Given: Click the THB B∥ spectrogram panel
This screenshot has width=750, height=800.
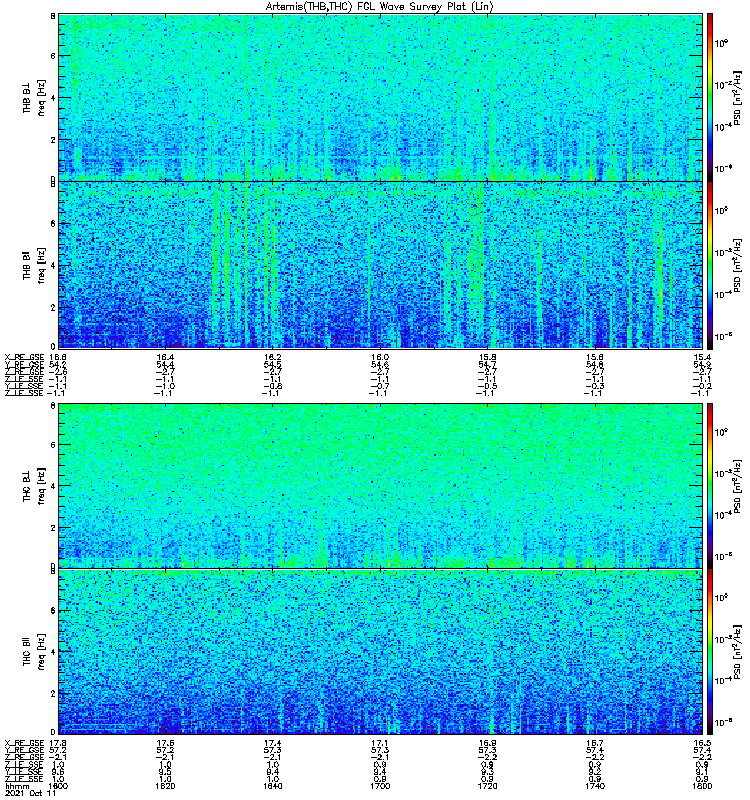Looking at the screenshot, I should coord(381,265).
